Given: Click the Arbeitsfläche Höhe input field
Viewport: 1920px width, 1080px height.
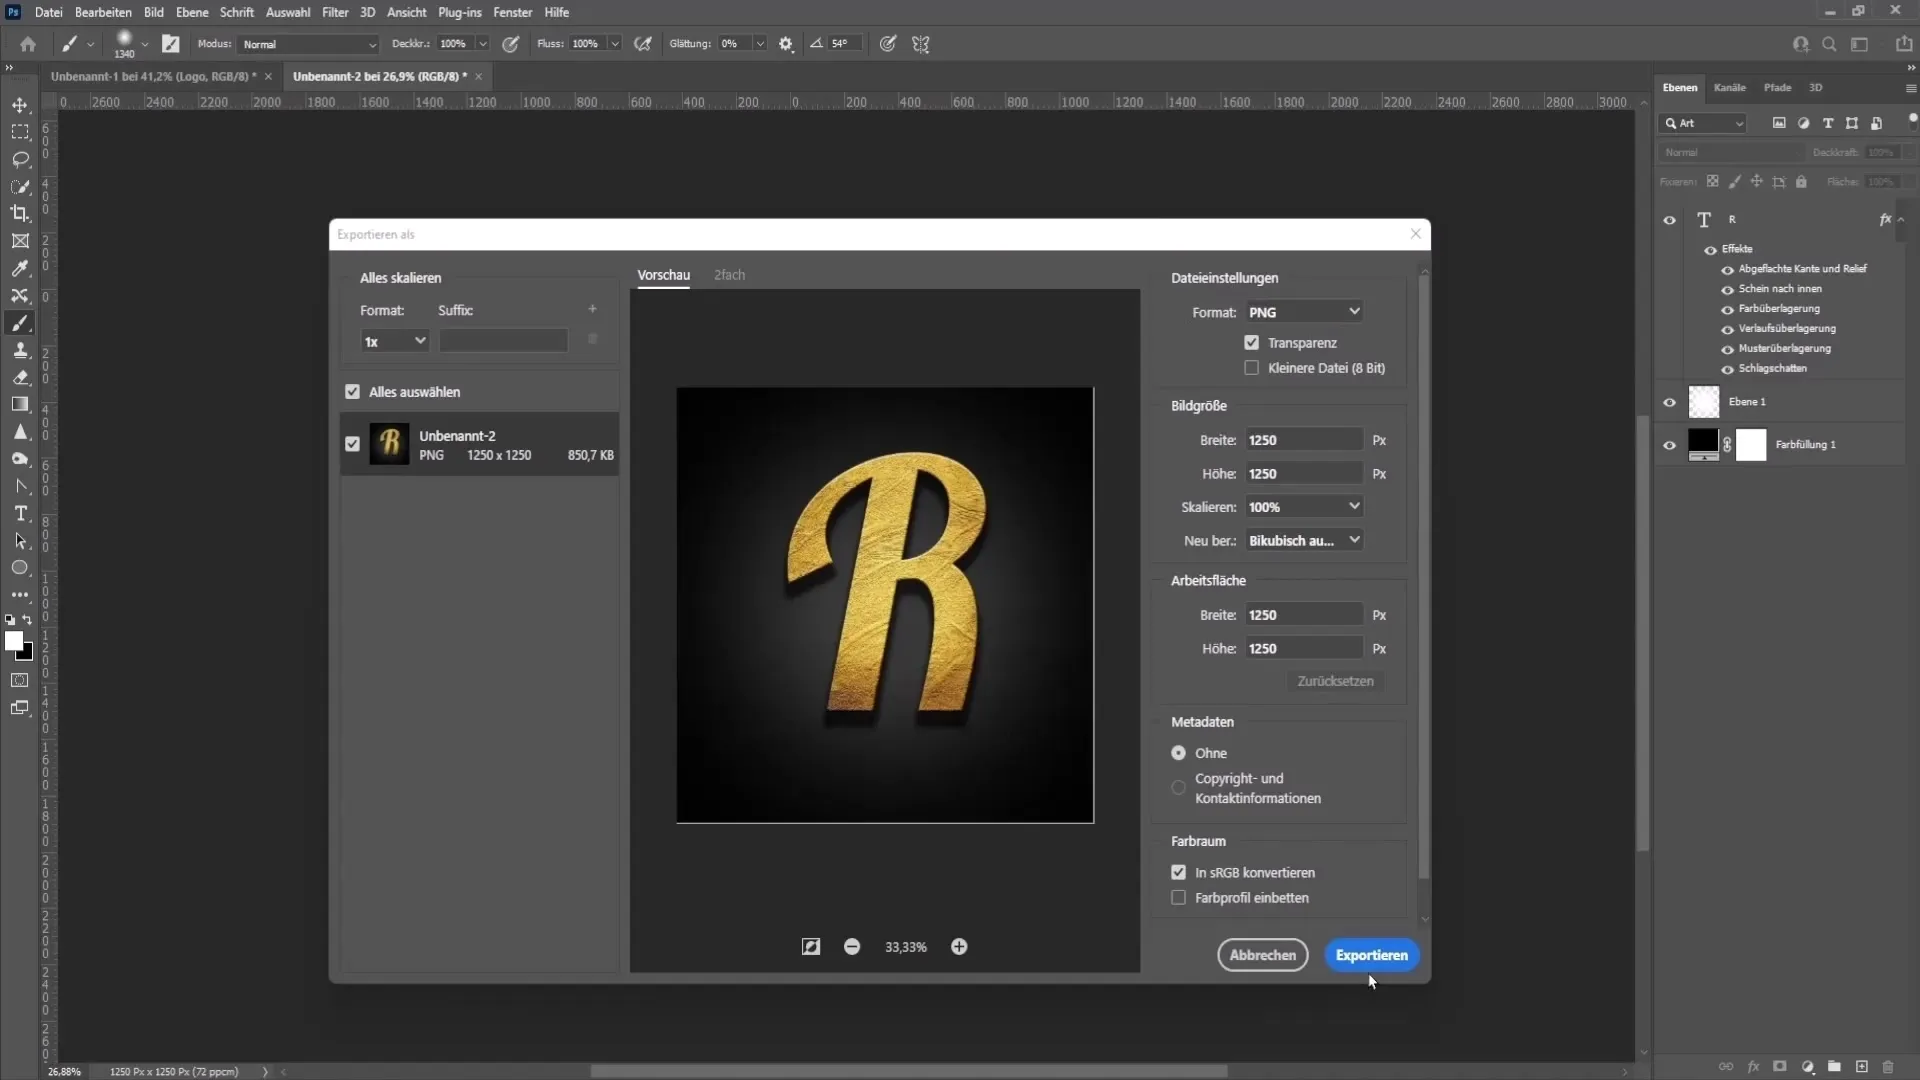Looking at the screenshot, I should point(1303,648).
